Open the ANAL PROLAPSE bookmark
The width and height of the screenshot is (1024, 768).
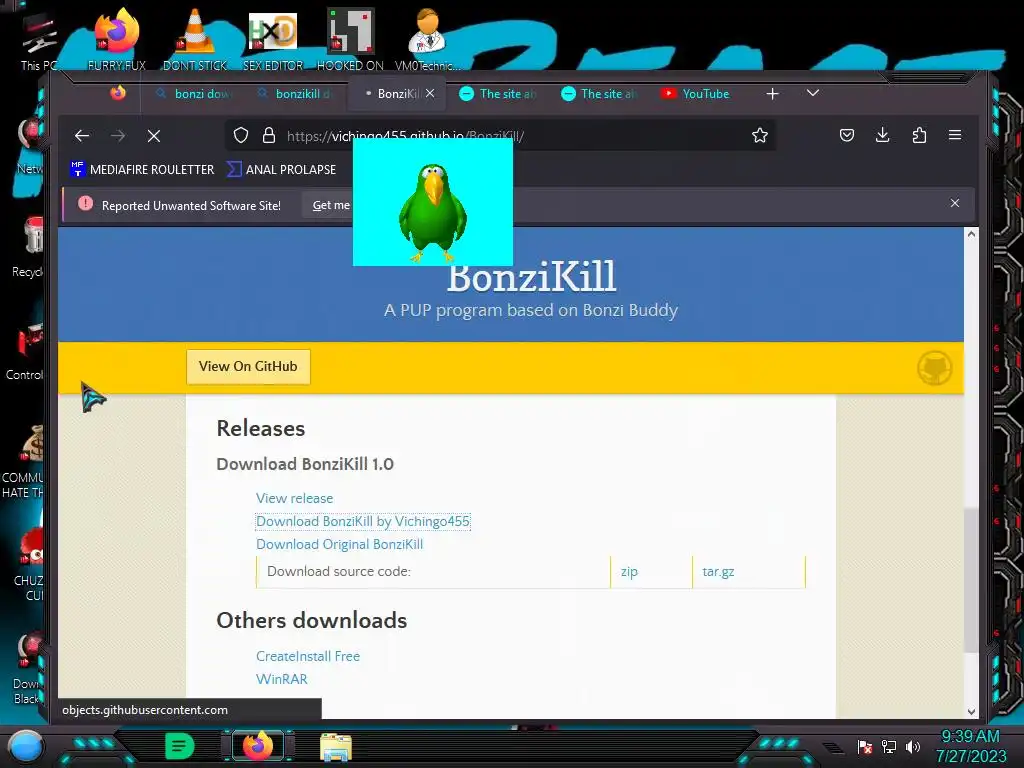281,170
